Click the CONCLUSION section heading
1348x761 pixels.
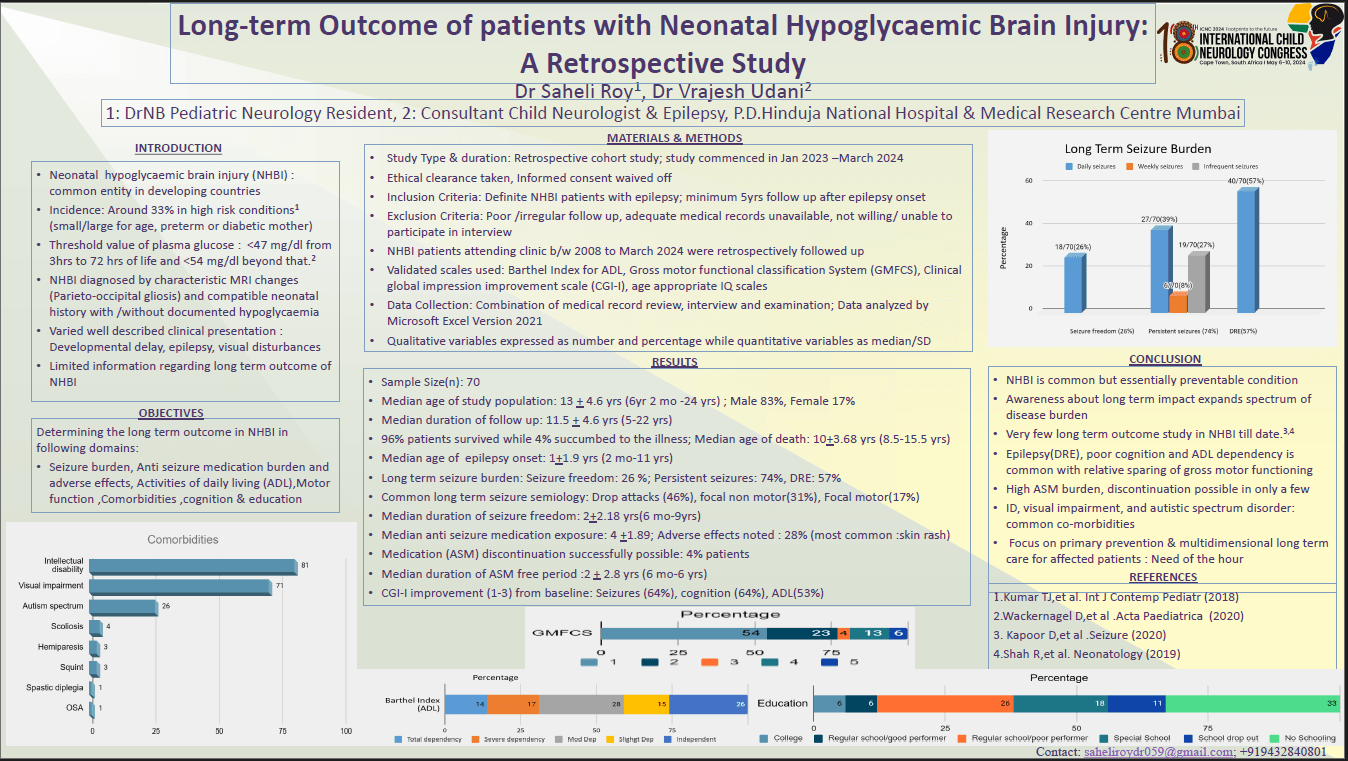point(1165,359)
